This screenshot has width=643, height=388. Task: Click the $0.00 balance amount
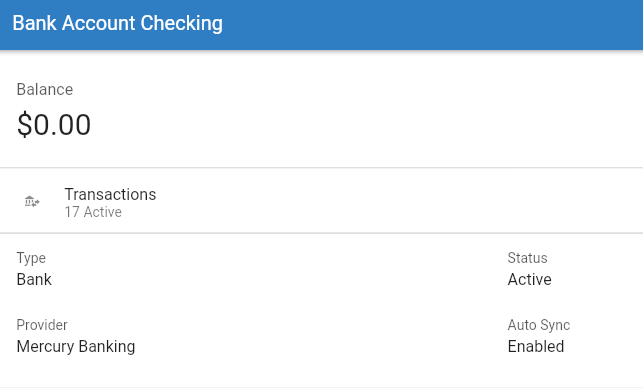coord(54,125)
